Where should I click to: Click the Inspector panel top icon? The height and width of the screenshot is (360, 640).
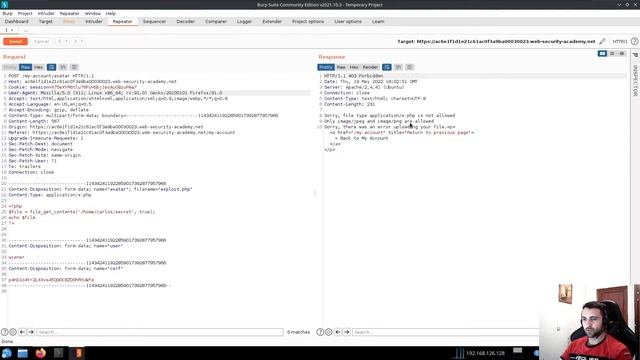[635, 55]
